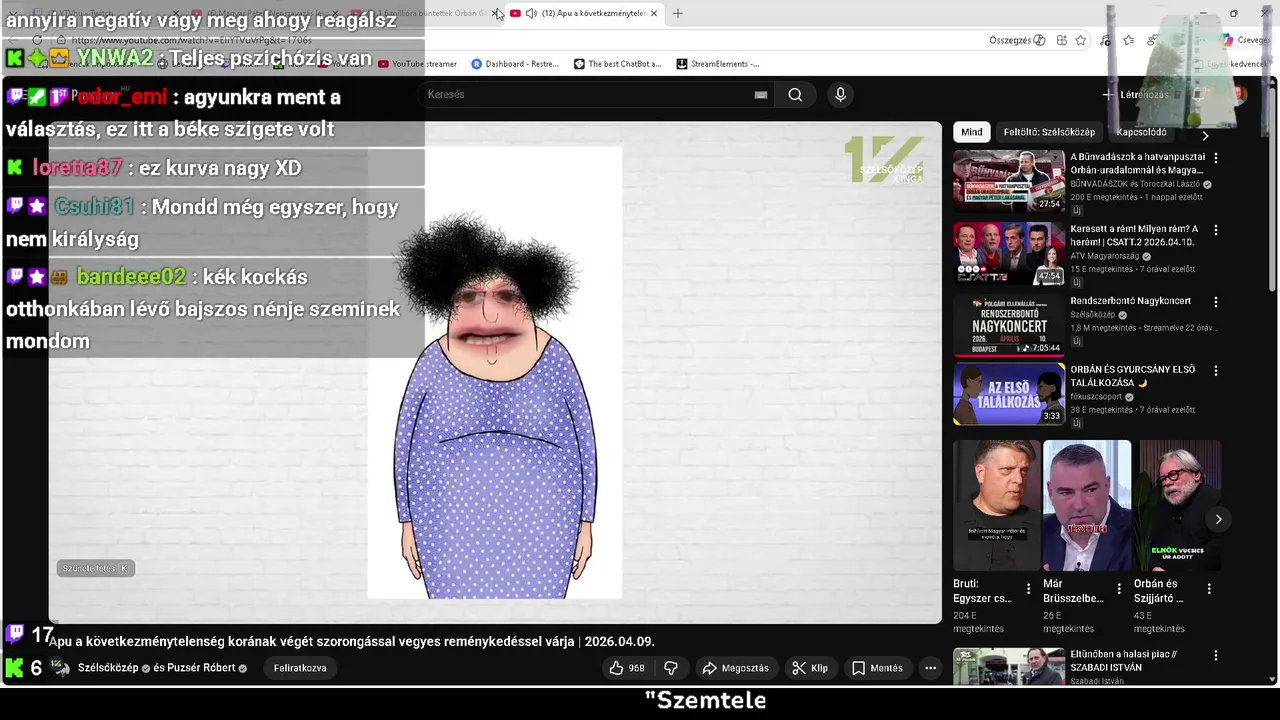Click the Feliratkozva subscription button

click(300, 668)
